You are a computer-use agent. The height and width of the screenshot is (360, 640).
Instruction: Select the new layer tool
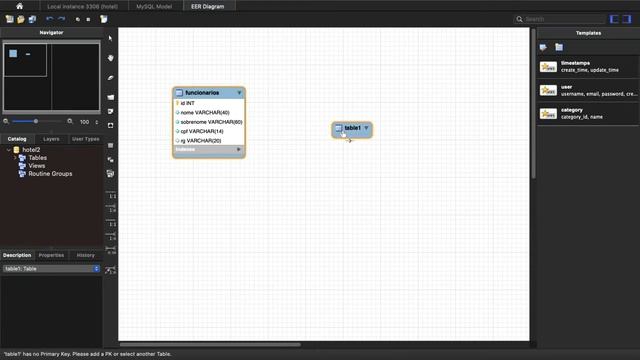[110, 97]
